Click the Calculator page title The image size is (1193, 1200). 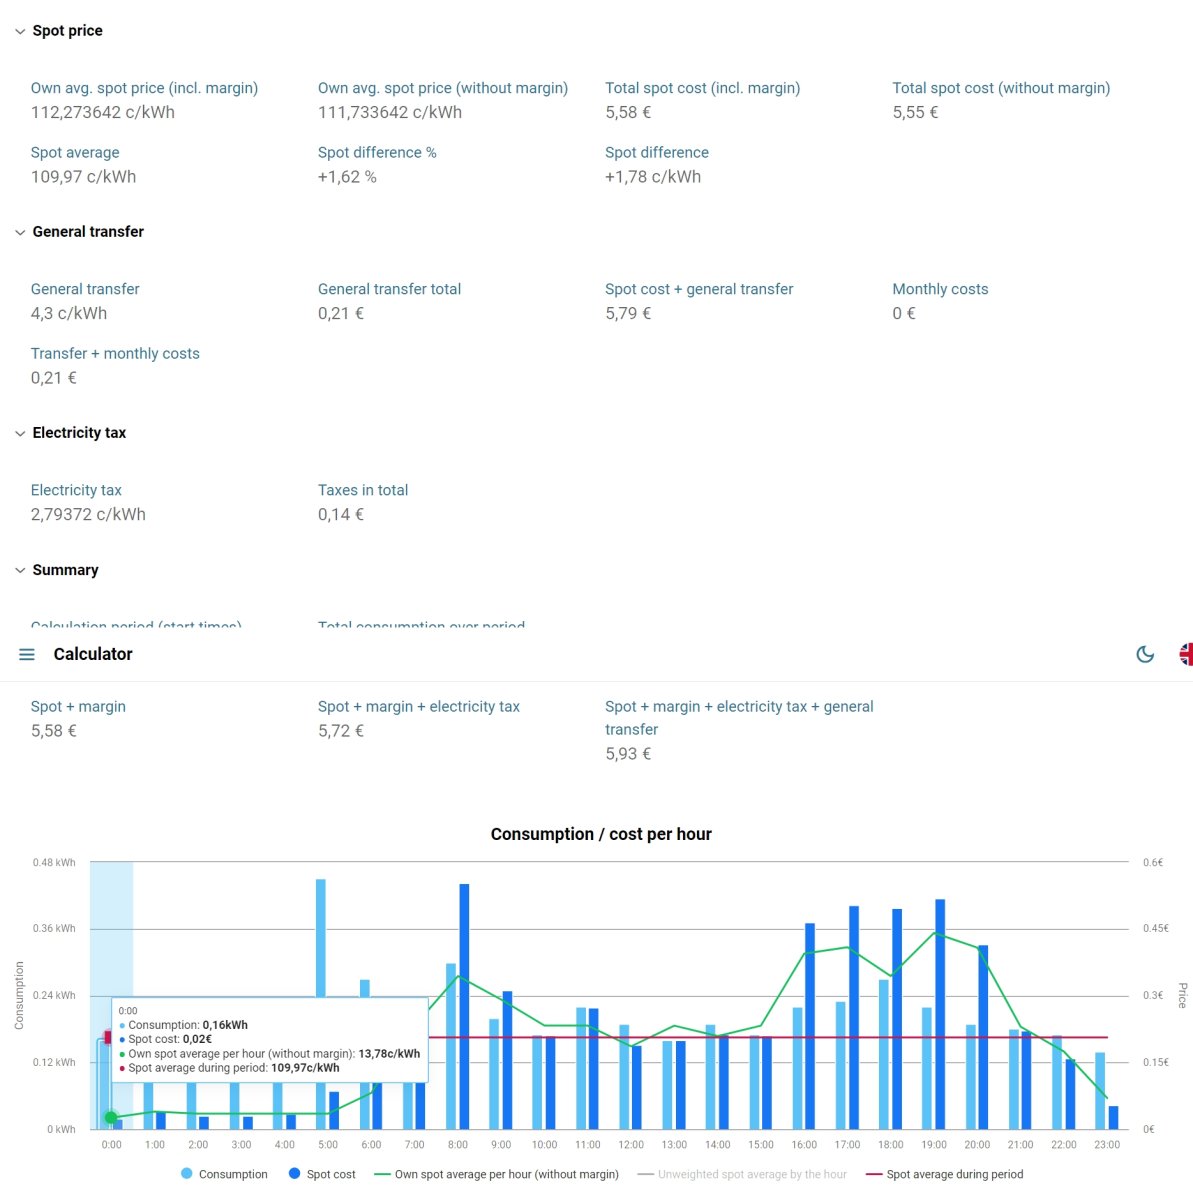[x=93, y=654]
